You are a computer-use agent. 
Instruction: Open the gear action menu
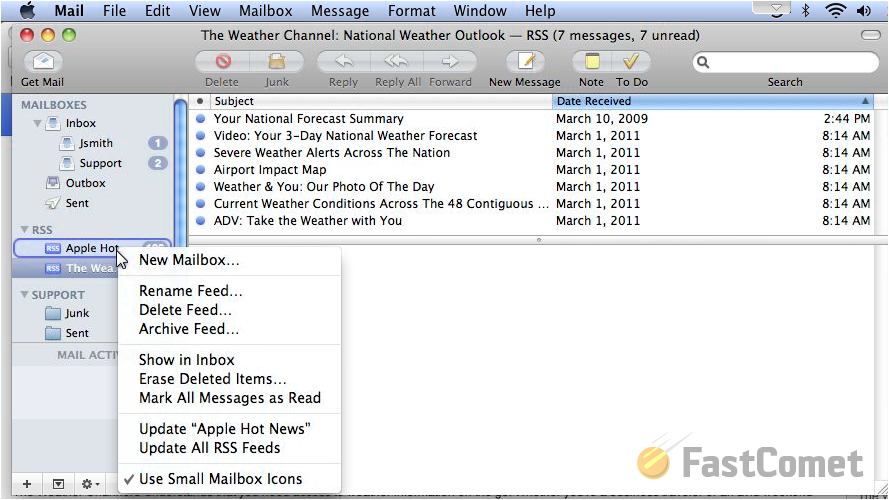click(x=90, y=484)
